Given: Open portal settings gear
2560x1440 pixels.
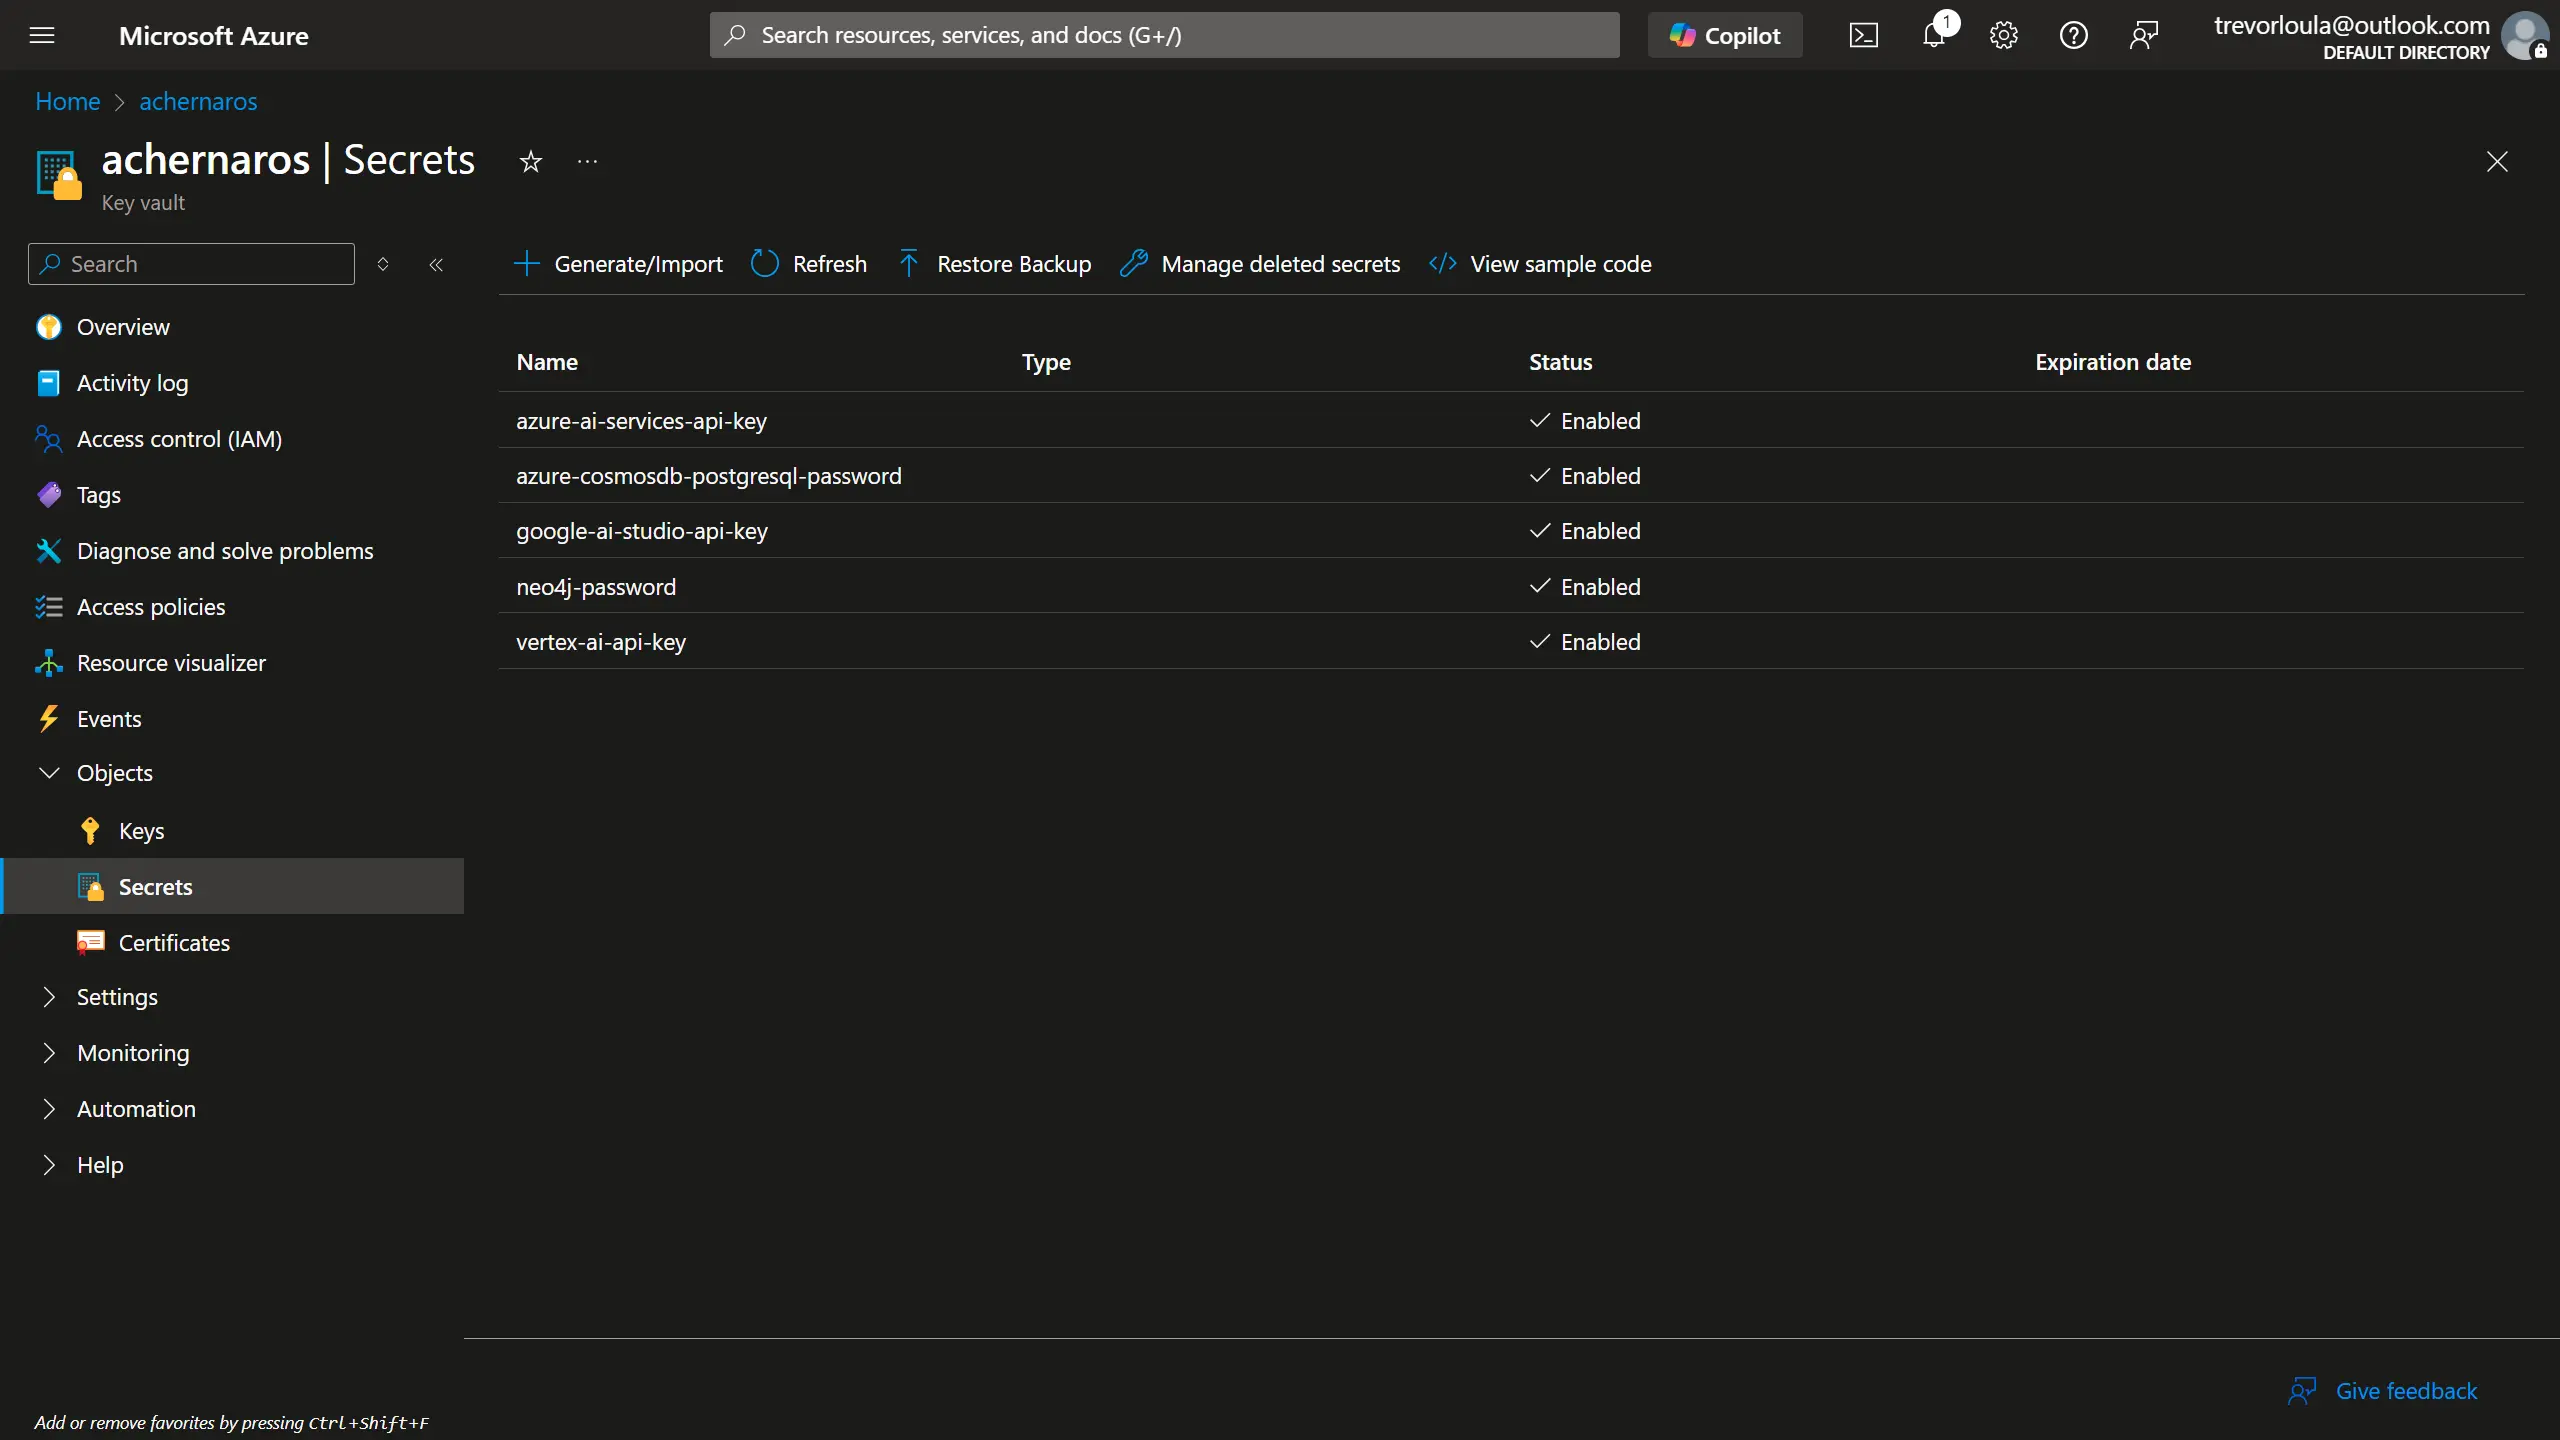Looking at the screenshot, I should tap(2003, 36).
